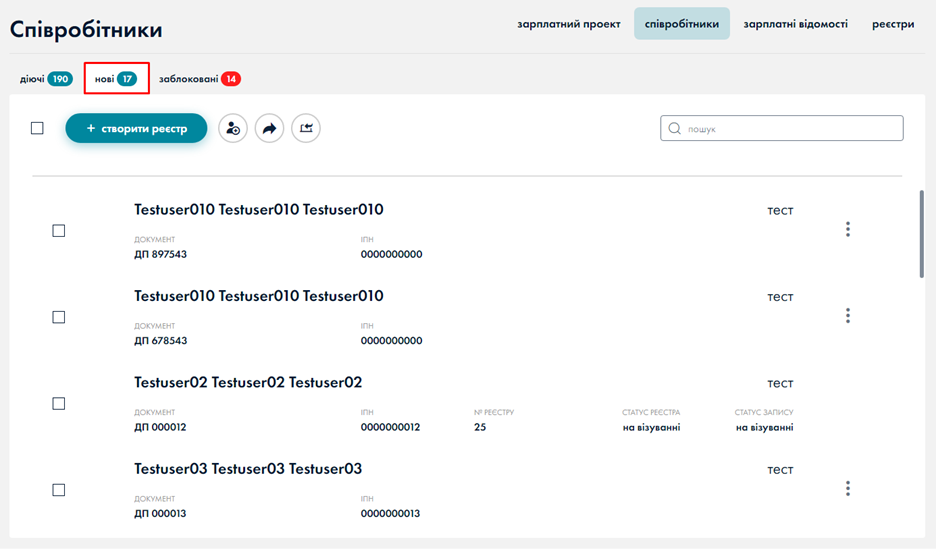The height and width of the screenshot is (549, 936).
Task: Open 'зарплатні відомості' menu item
Action: tap(795, 23)
